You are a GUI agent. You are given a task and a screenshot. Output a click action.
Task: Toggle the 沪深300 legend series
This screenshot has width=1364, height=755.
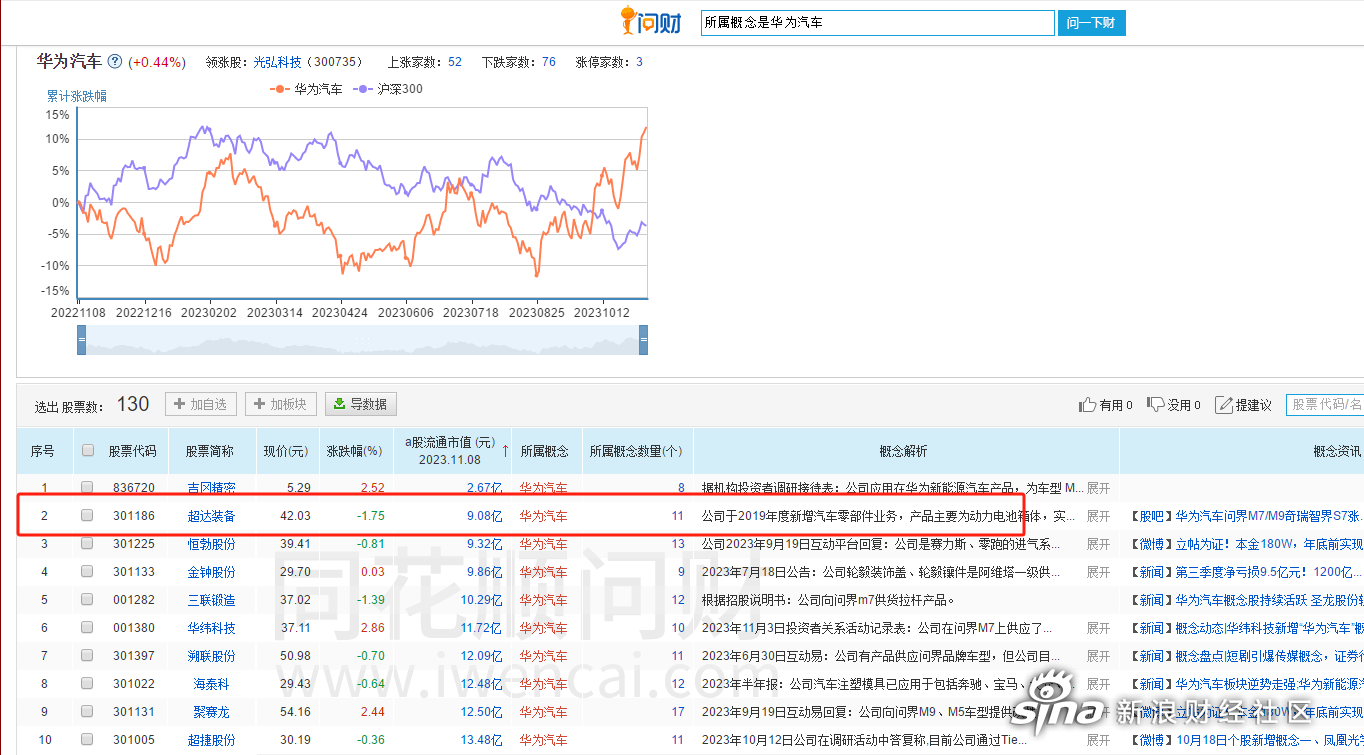click(389, 89)
